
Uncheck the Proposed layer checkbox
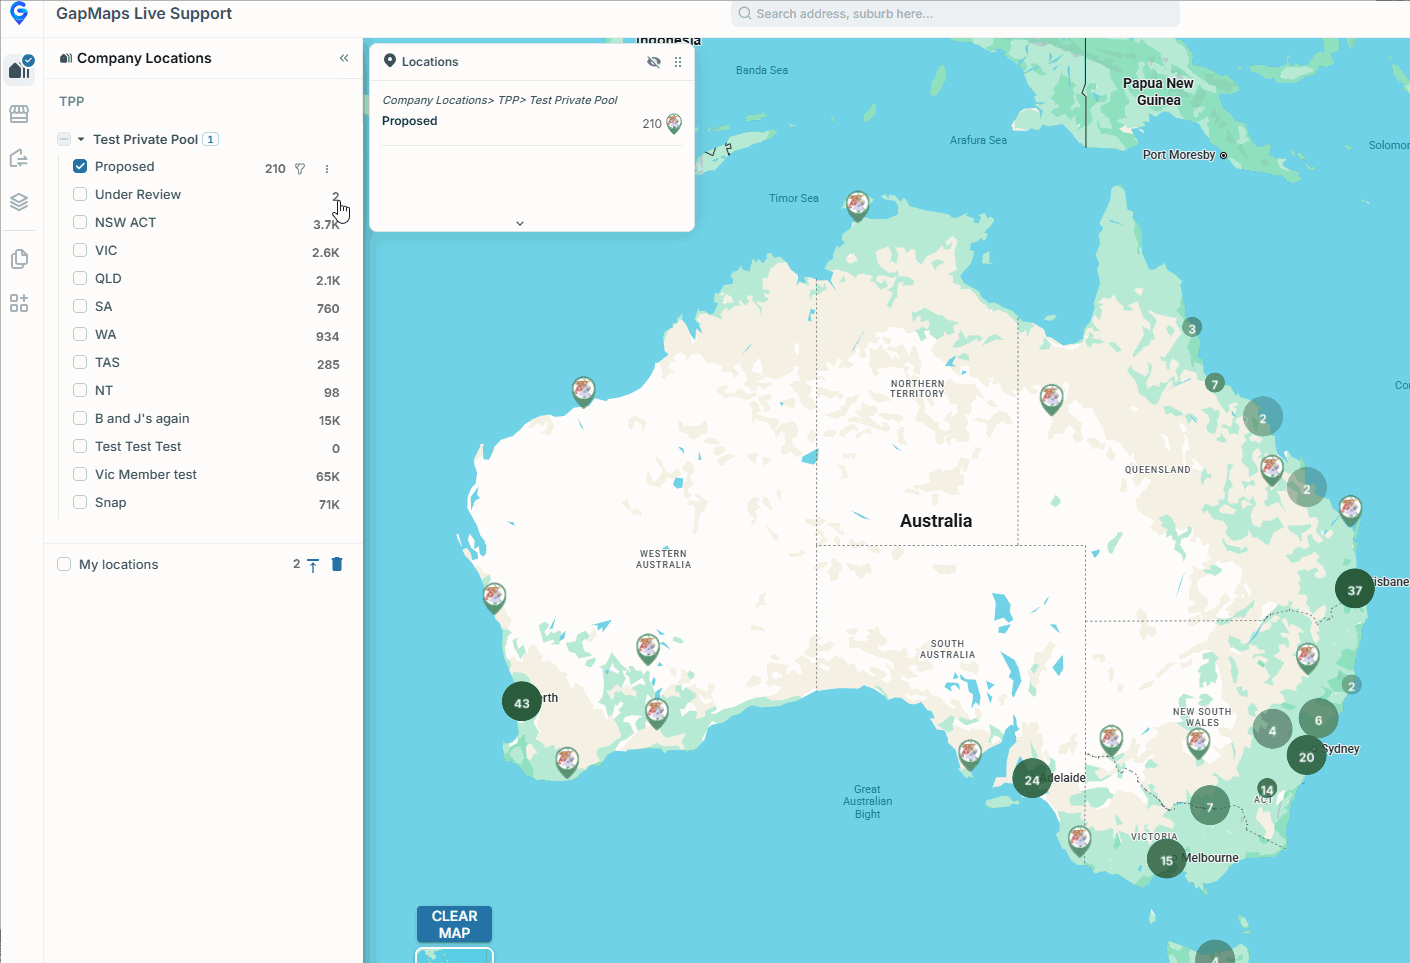pos(80,166)
